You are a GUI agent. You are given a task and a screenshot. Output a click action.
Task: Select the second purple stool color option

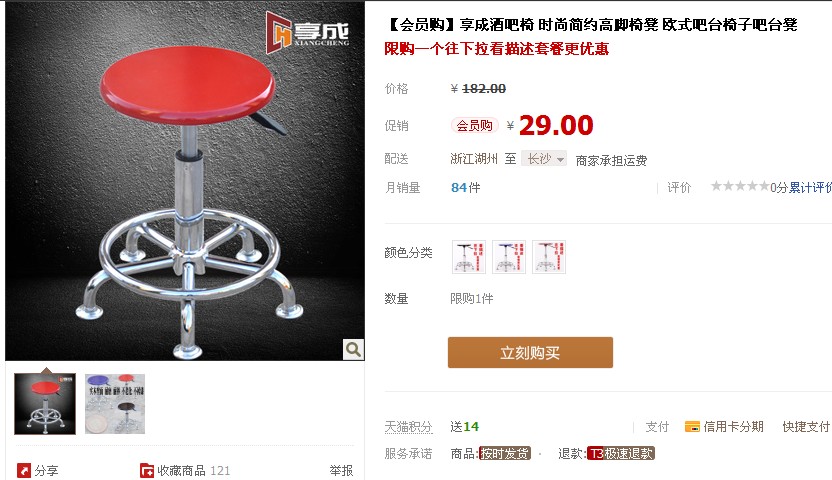[x=509, y=257]
